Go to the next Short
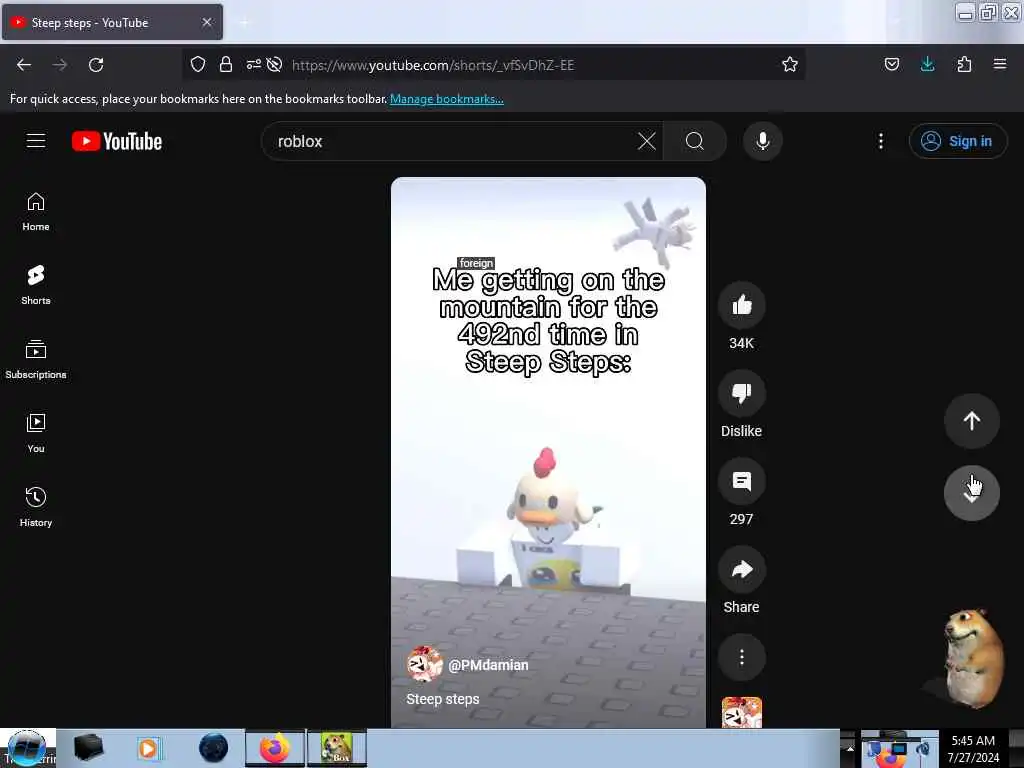 click(x=972, y=494)
